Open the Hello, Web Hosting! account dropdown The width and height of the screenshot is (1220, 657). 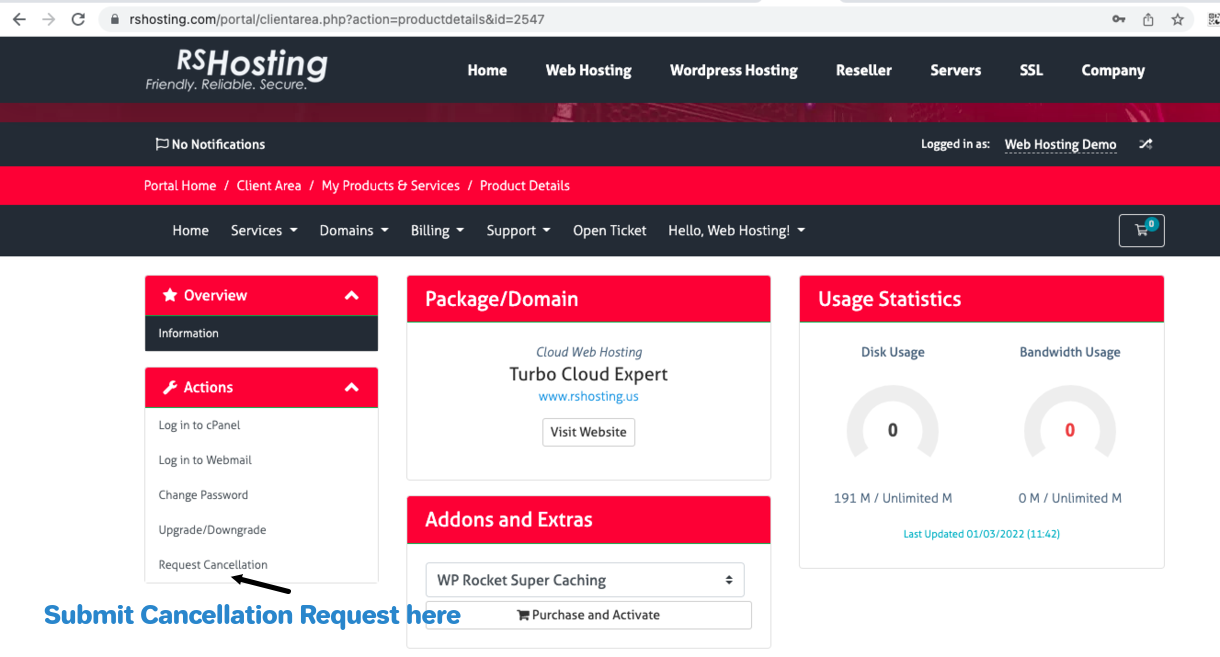[x=736, y=230]
